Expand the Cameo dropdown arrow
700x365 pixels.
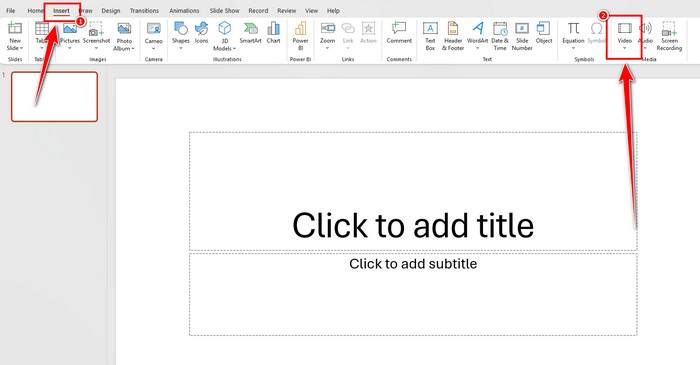pyautogui.click(x=154, y=48)
